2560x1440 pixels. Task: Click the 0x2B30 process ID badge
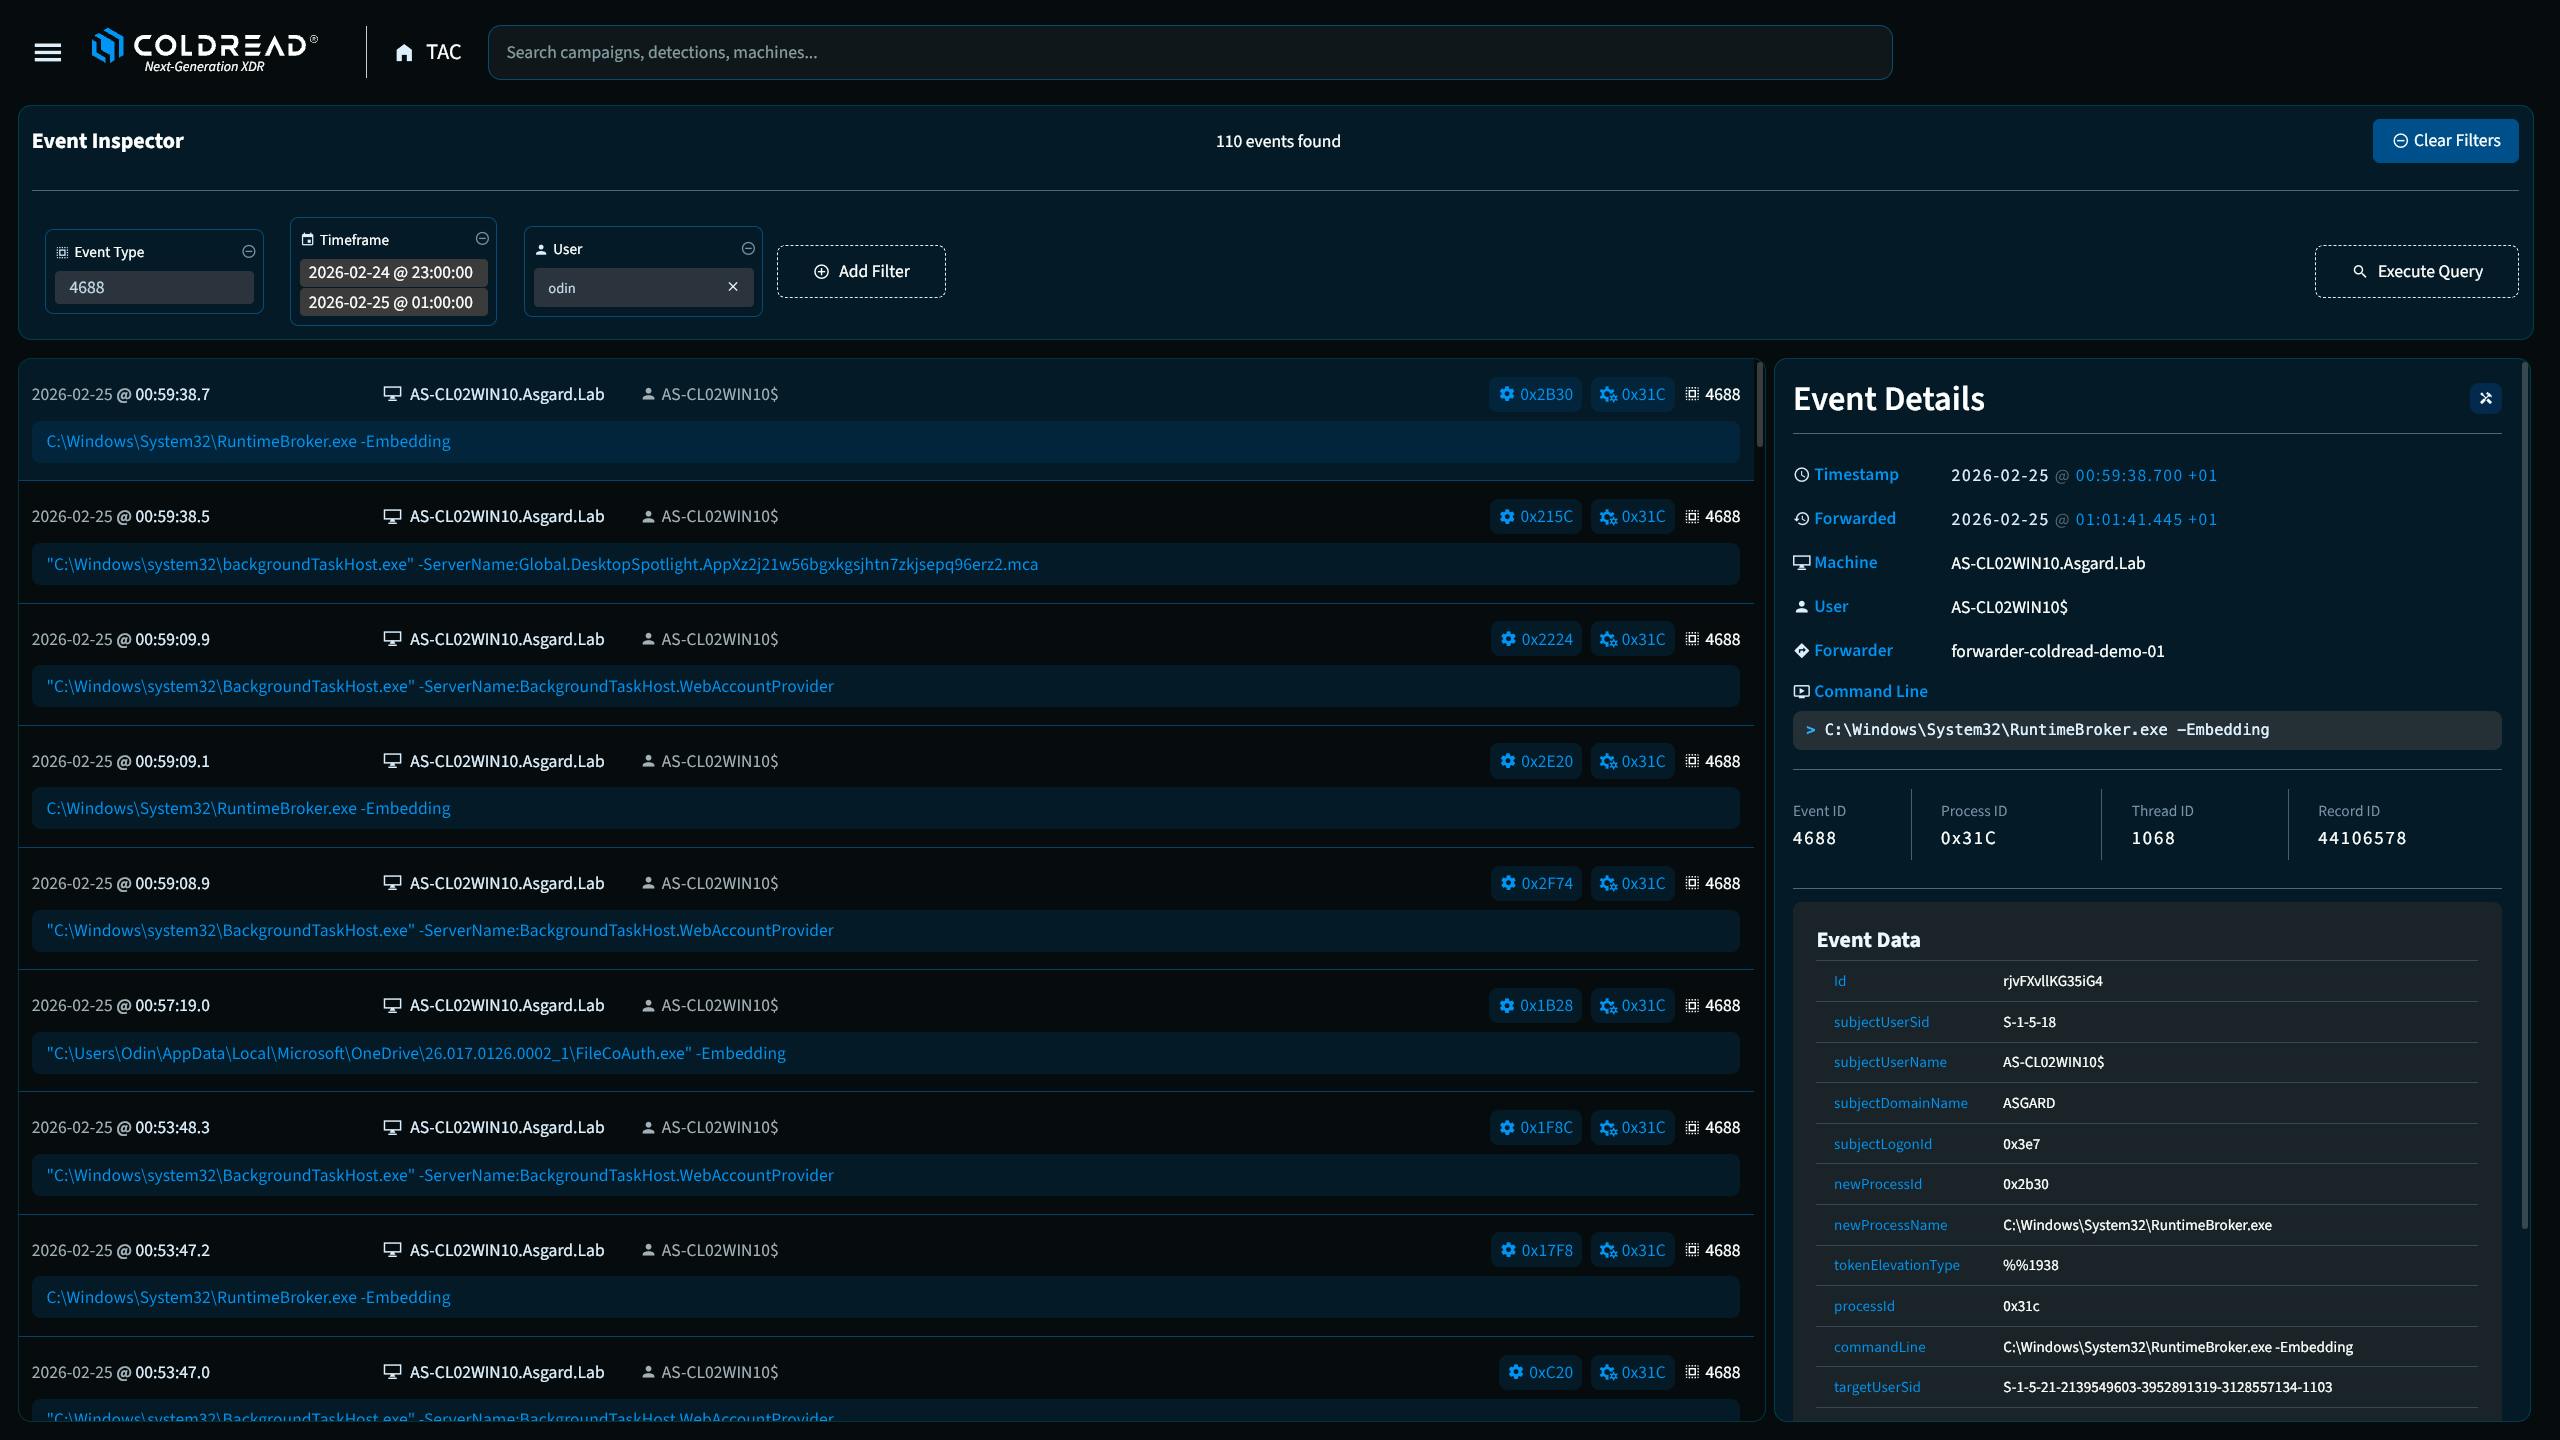1535,394
